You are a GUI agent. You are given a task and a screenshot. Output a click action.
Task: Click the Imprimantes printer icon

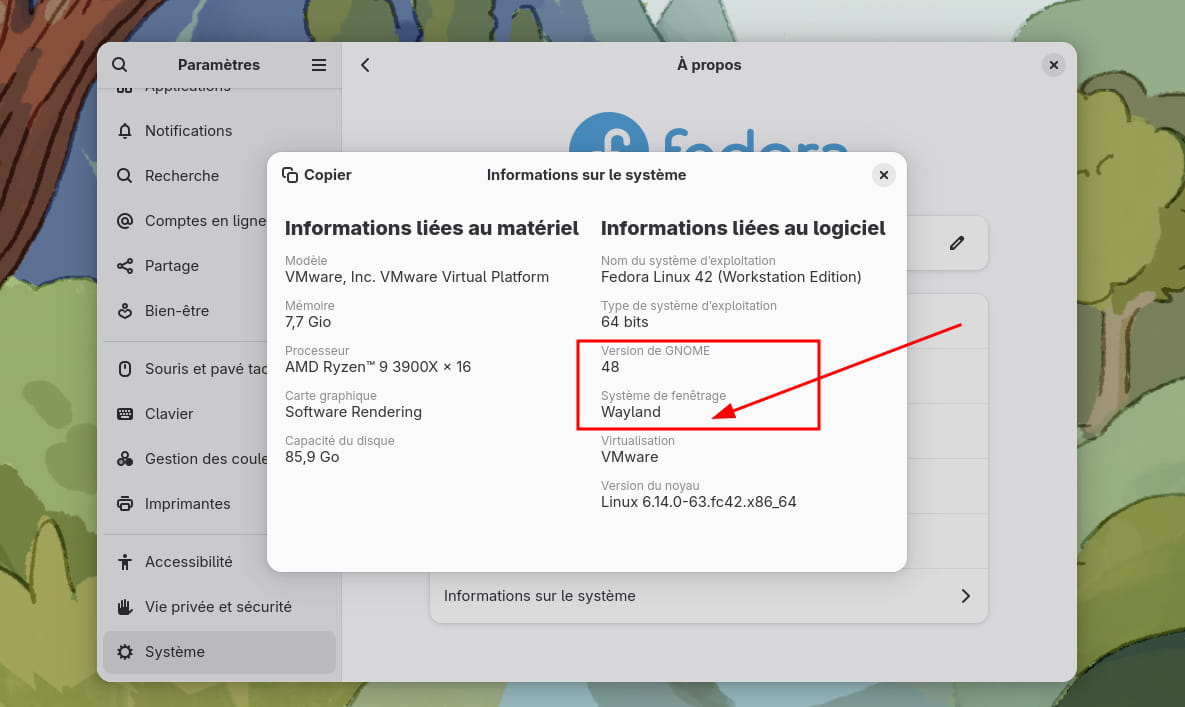[x=125, y=504]
